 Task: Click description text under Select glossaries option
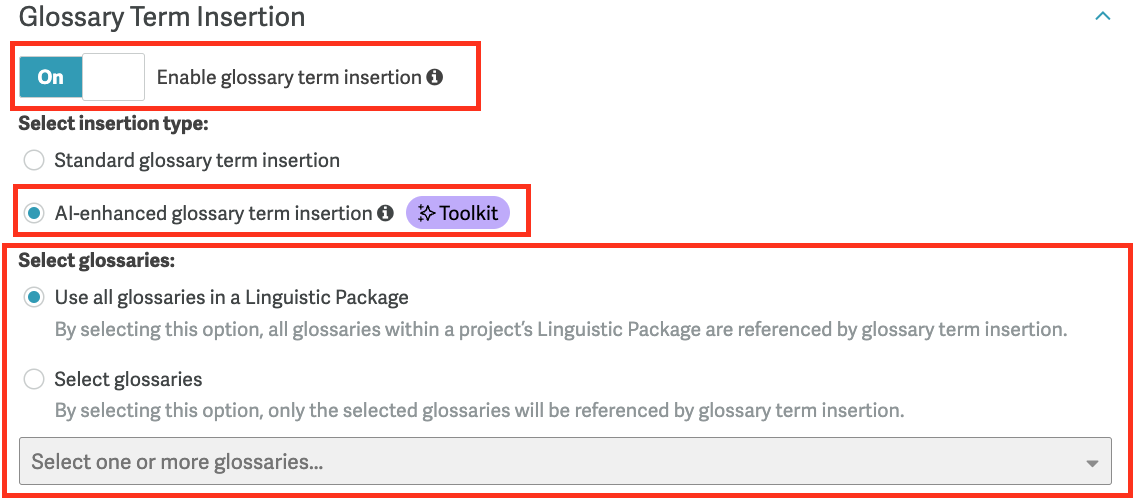click(480, 410)
